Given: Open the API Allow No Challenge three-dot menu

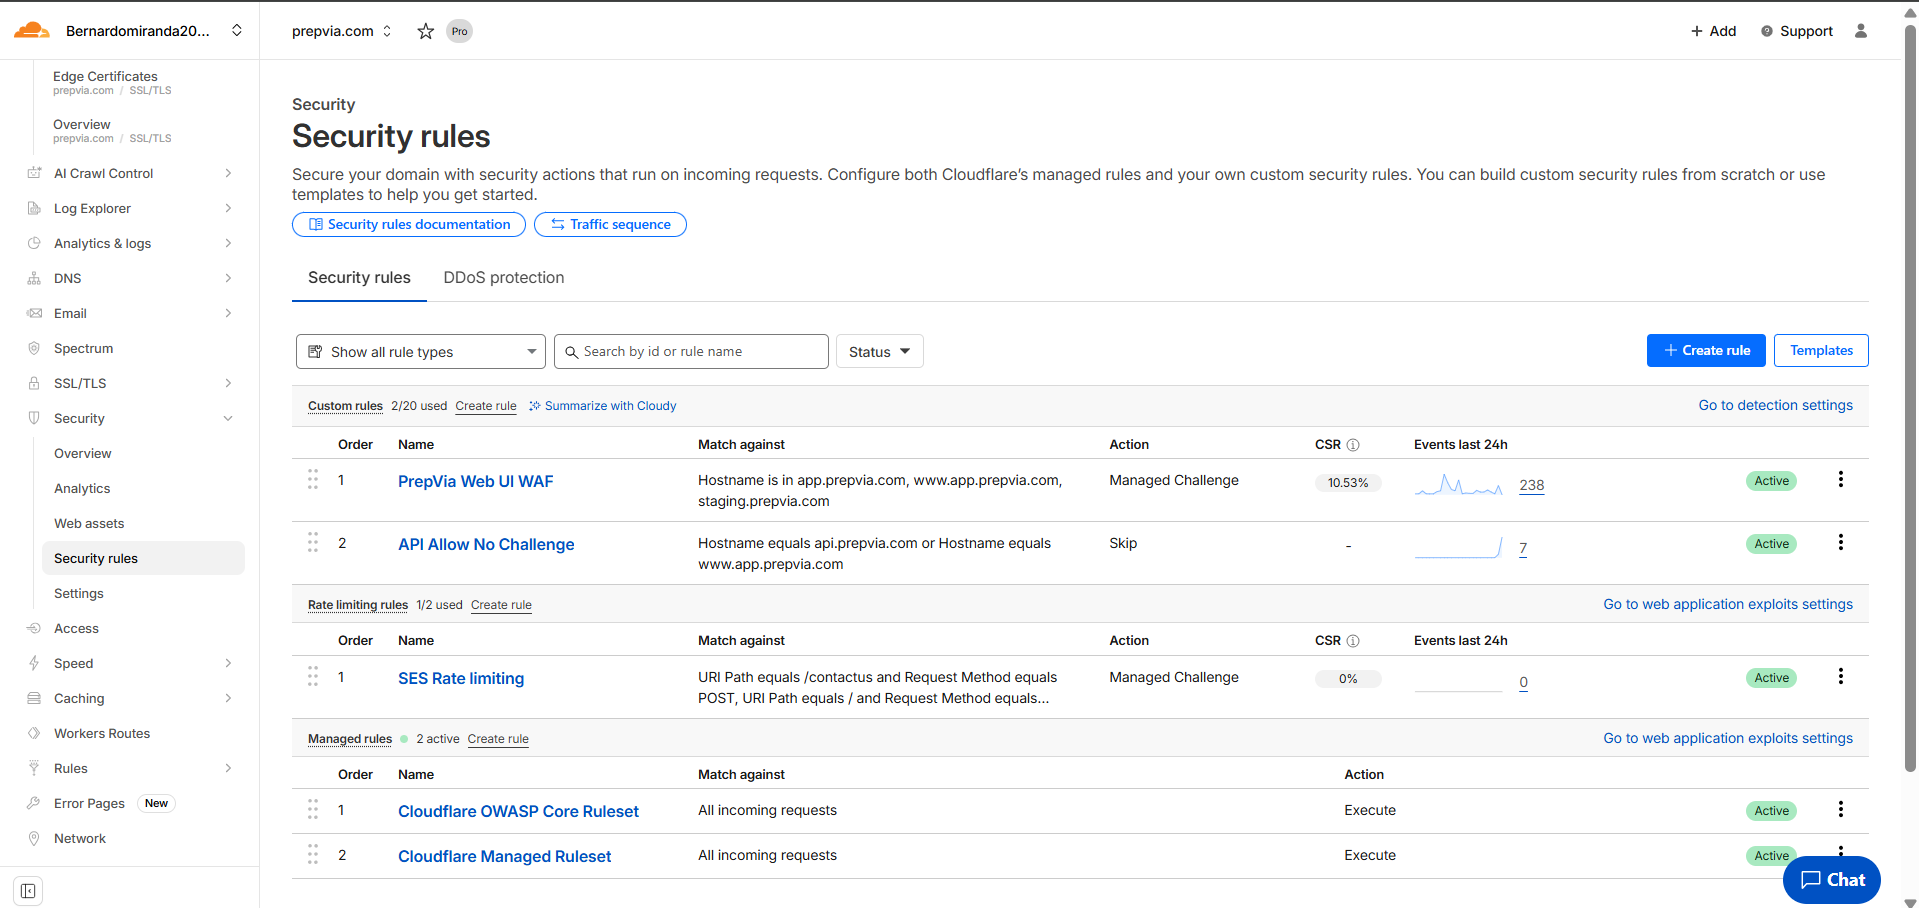Looking at the screenshot, I should [1840, 543].
